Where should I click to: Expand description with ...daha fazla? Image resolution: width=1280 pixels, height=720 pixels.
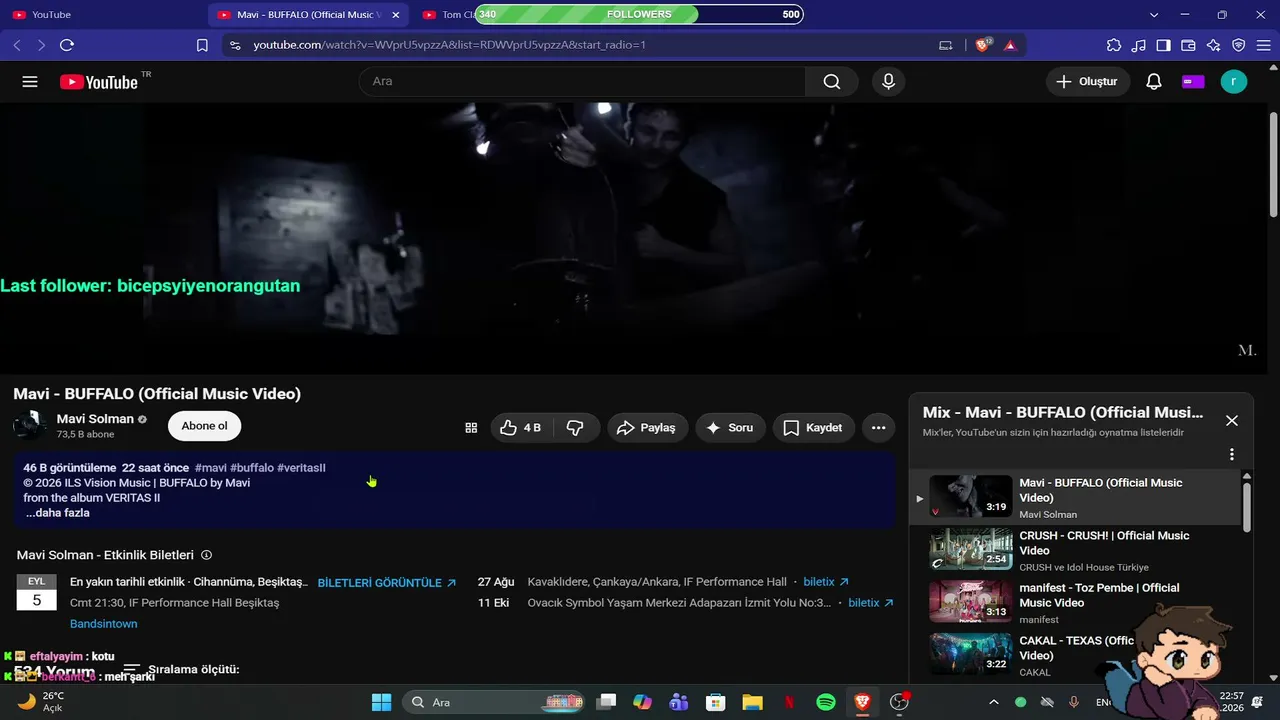pos(58,513)
